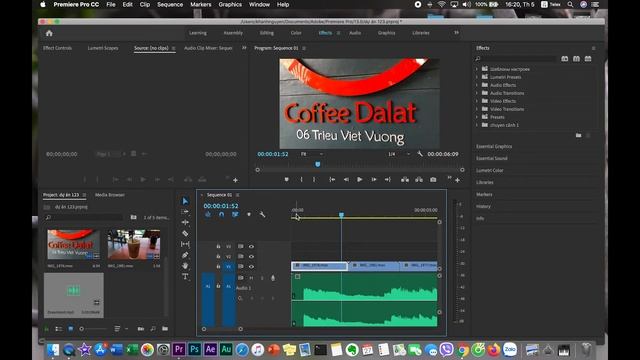Click new custom bin icon in Effects panel
This screenshot has height=360, width=640.
[x=578, y=135]
